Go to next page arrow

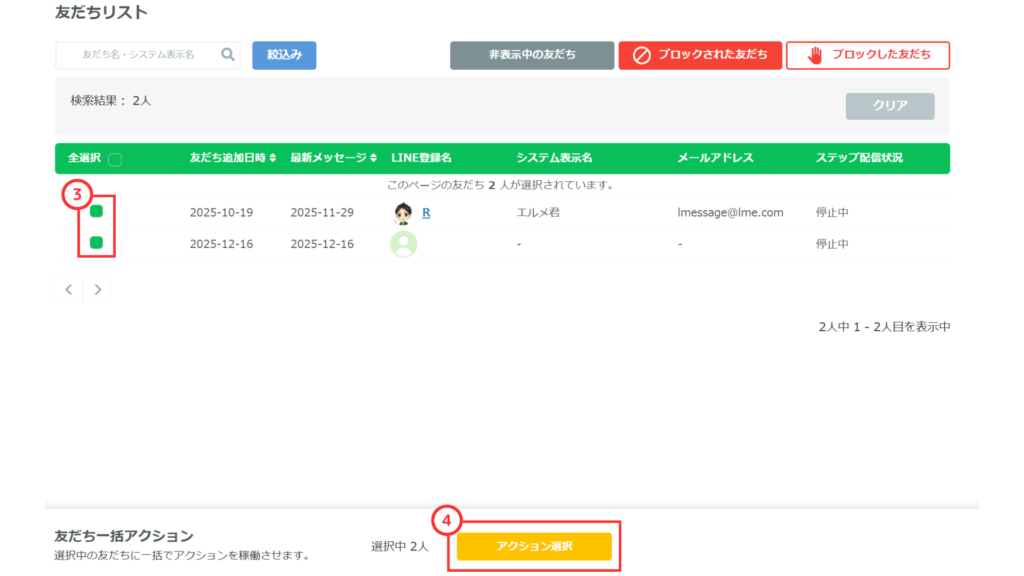pyautogui.click(x=97, y=290)
